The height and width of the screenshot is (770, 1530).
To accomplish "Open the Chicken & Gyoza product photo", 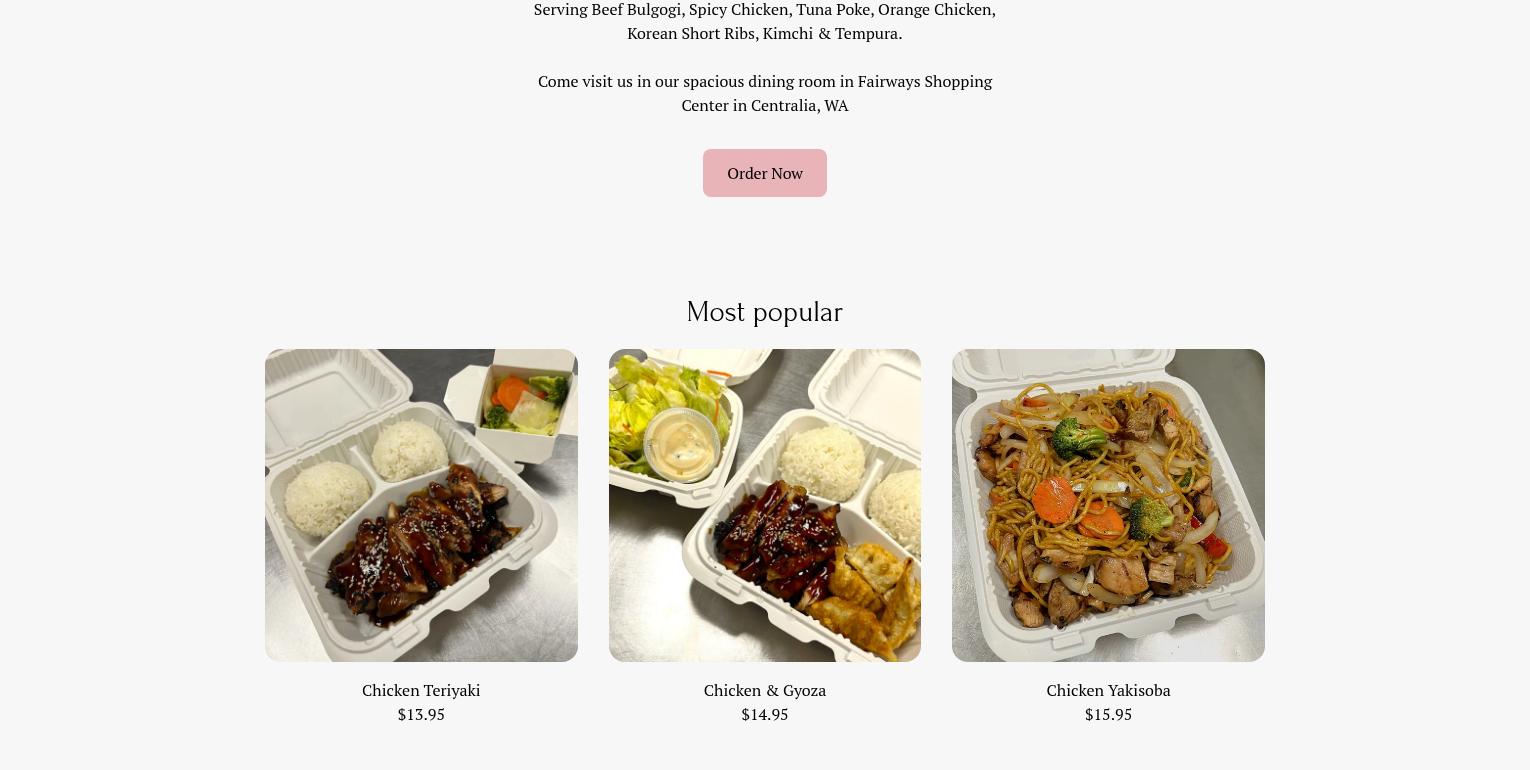I will click(765, 505).
